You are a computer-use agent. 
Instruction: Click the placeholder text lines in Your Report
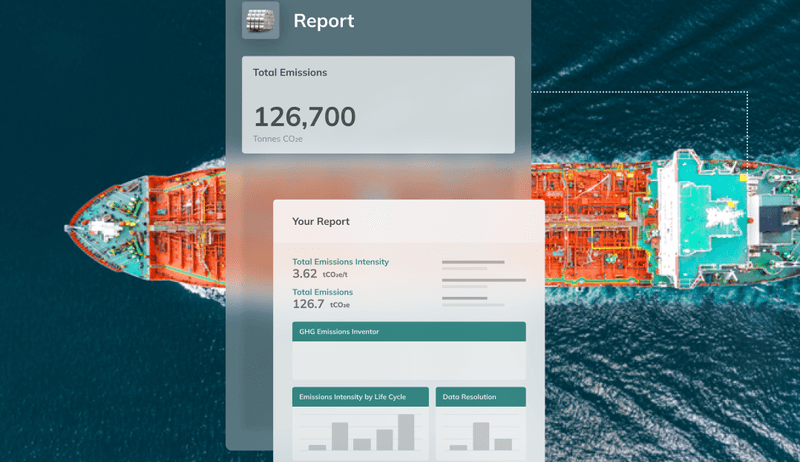[x=483, y=280]
